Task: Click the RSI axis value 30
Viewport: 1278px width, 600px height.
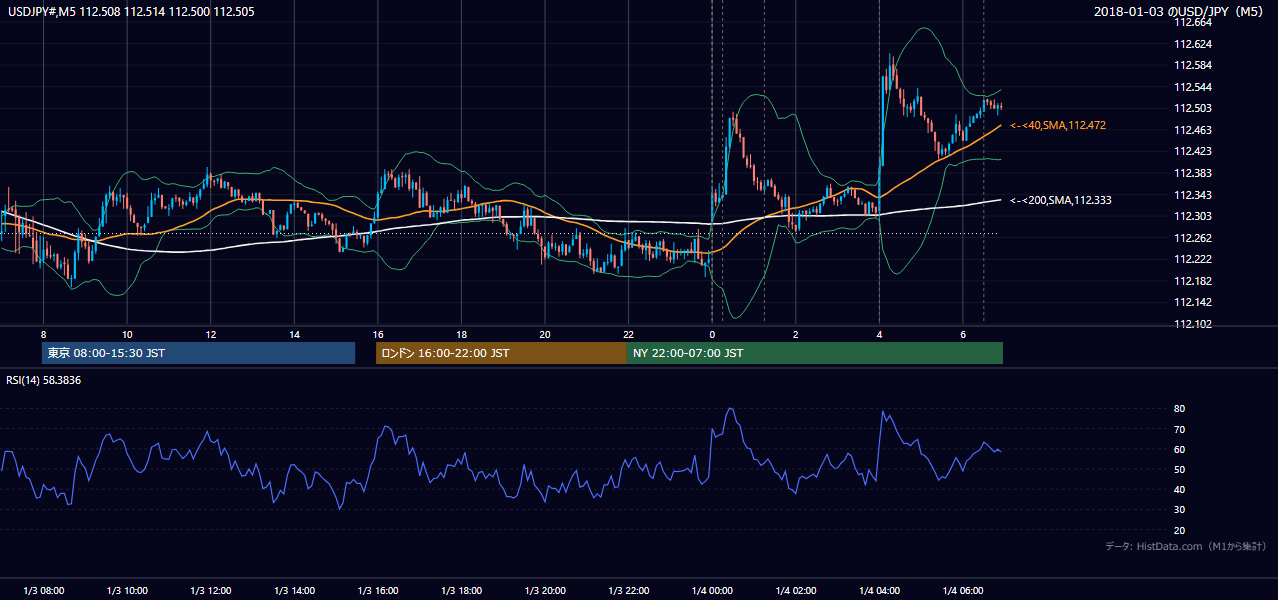Action: click(x=1180, y=510)
